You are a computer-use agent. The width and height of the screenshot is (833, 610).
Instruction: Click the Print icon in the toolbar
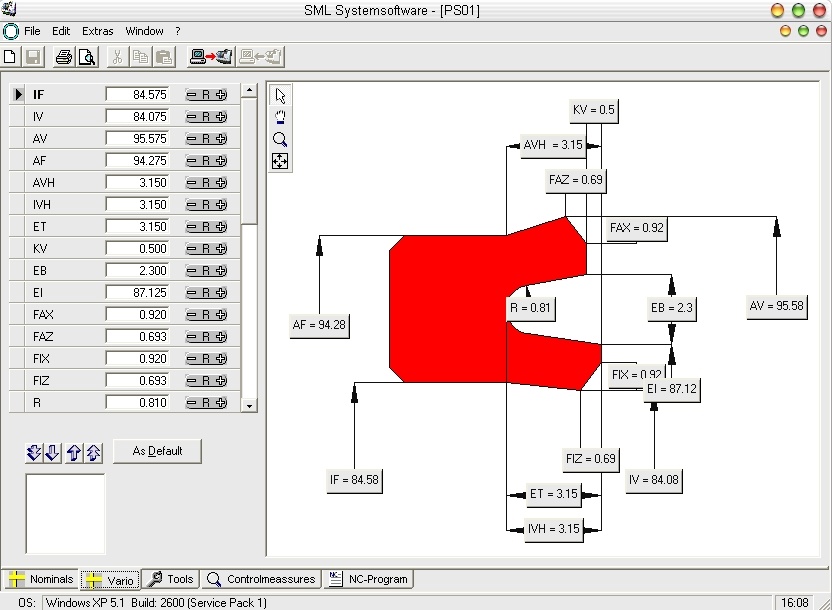(x=64, y=56)
